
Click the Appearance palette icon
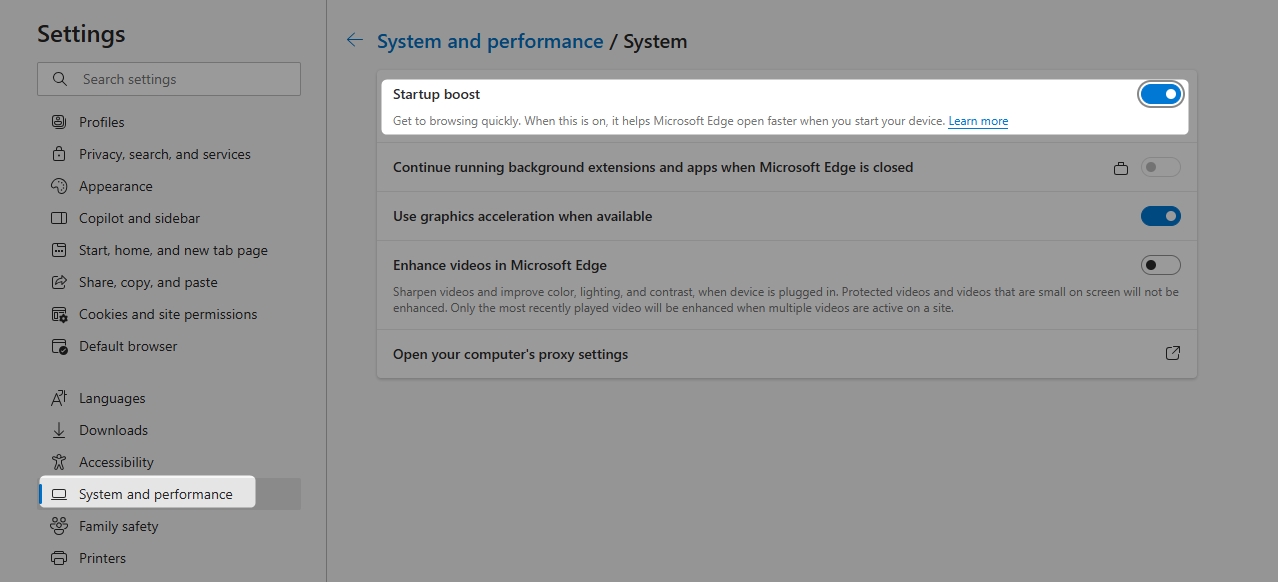(x=59, y=186)
